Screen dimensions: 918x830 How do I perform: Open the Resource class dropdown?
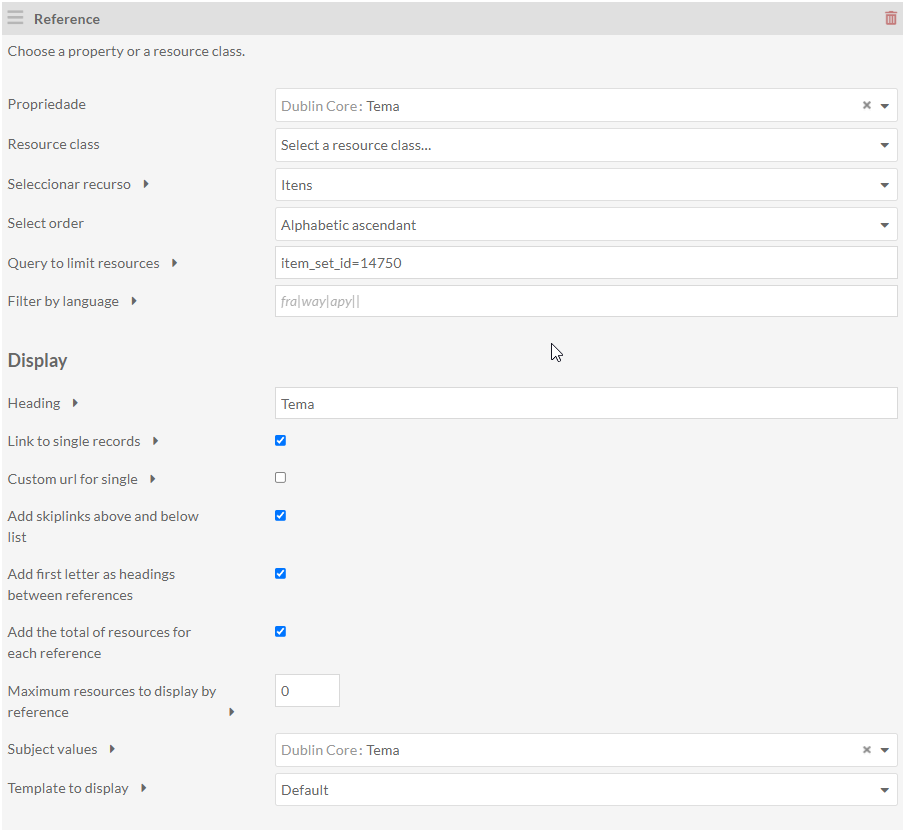point(585,145)
